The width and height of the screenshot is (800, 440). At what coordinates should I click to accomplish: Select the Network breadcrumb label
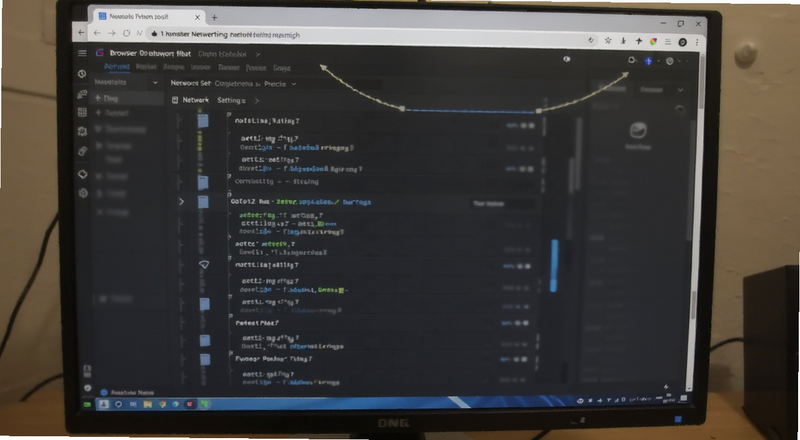[196, 100]
